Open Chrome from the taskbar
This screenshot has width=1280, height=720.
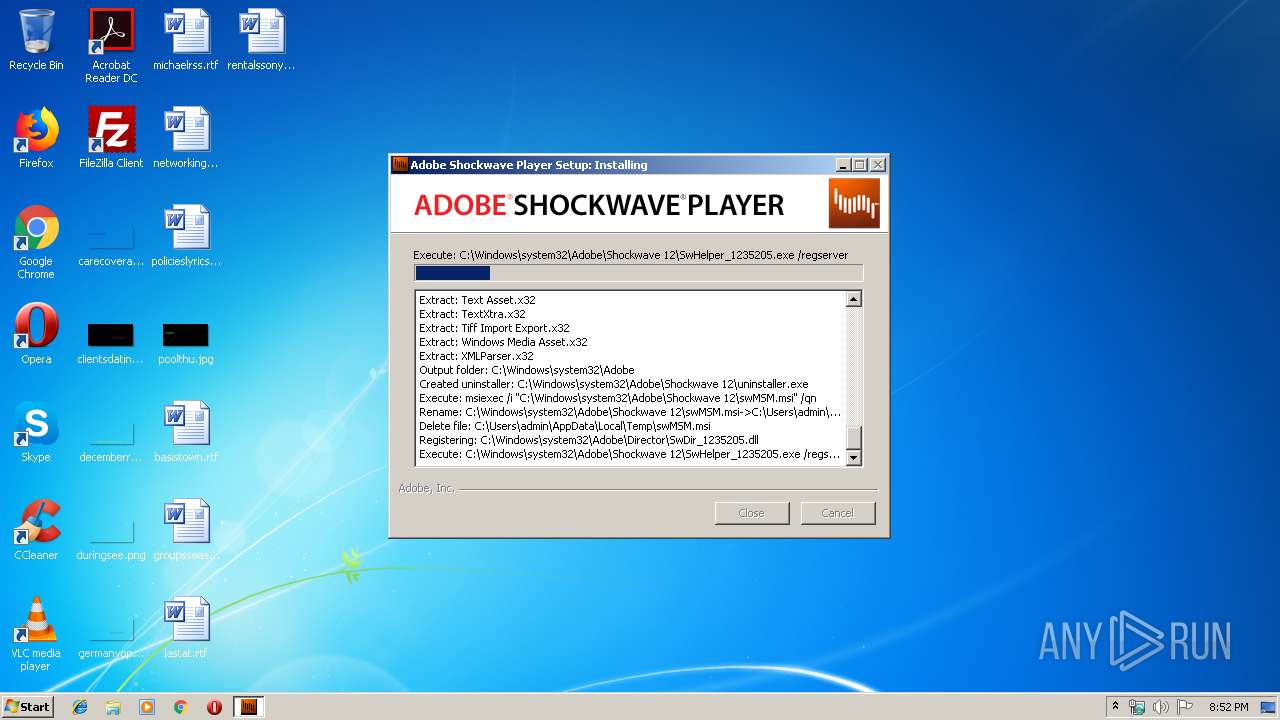pyautogui.click(x=180, y=707)
